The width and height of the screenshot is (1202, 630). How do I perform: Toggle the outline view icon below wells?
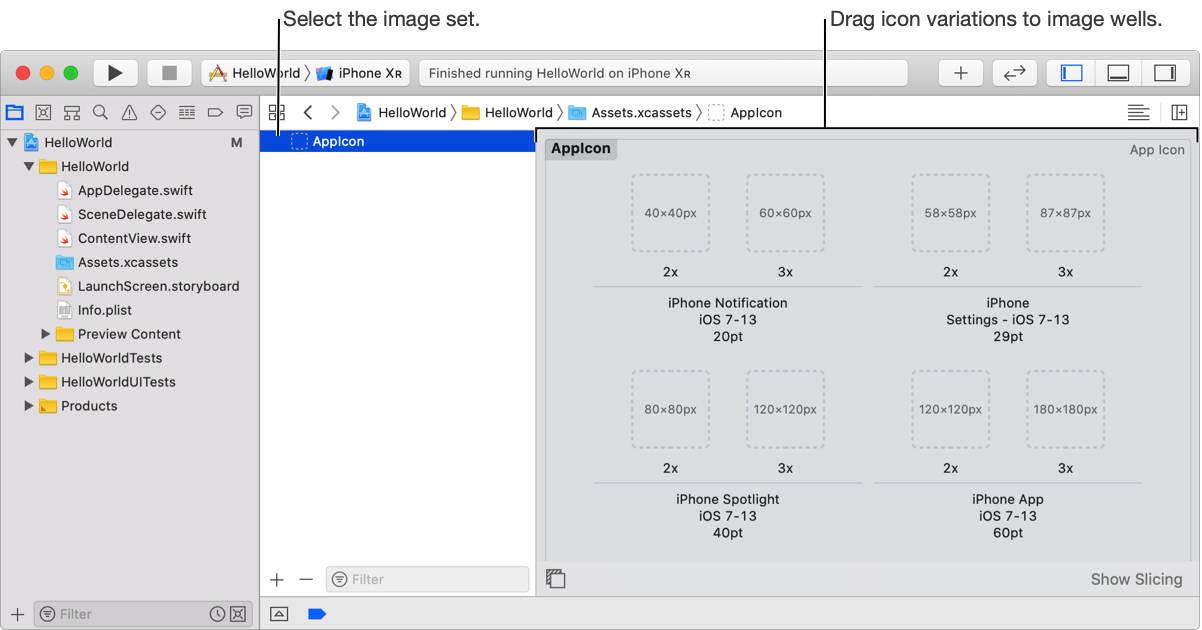coord(556,579)
